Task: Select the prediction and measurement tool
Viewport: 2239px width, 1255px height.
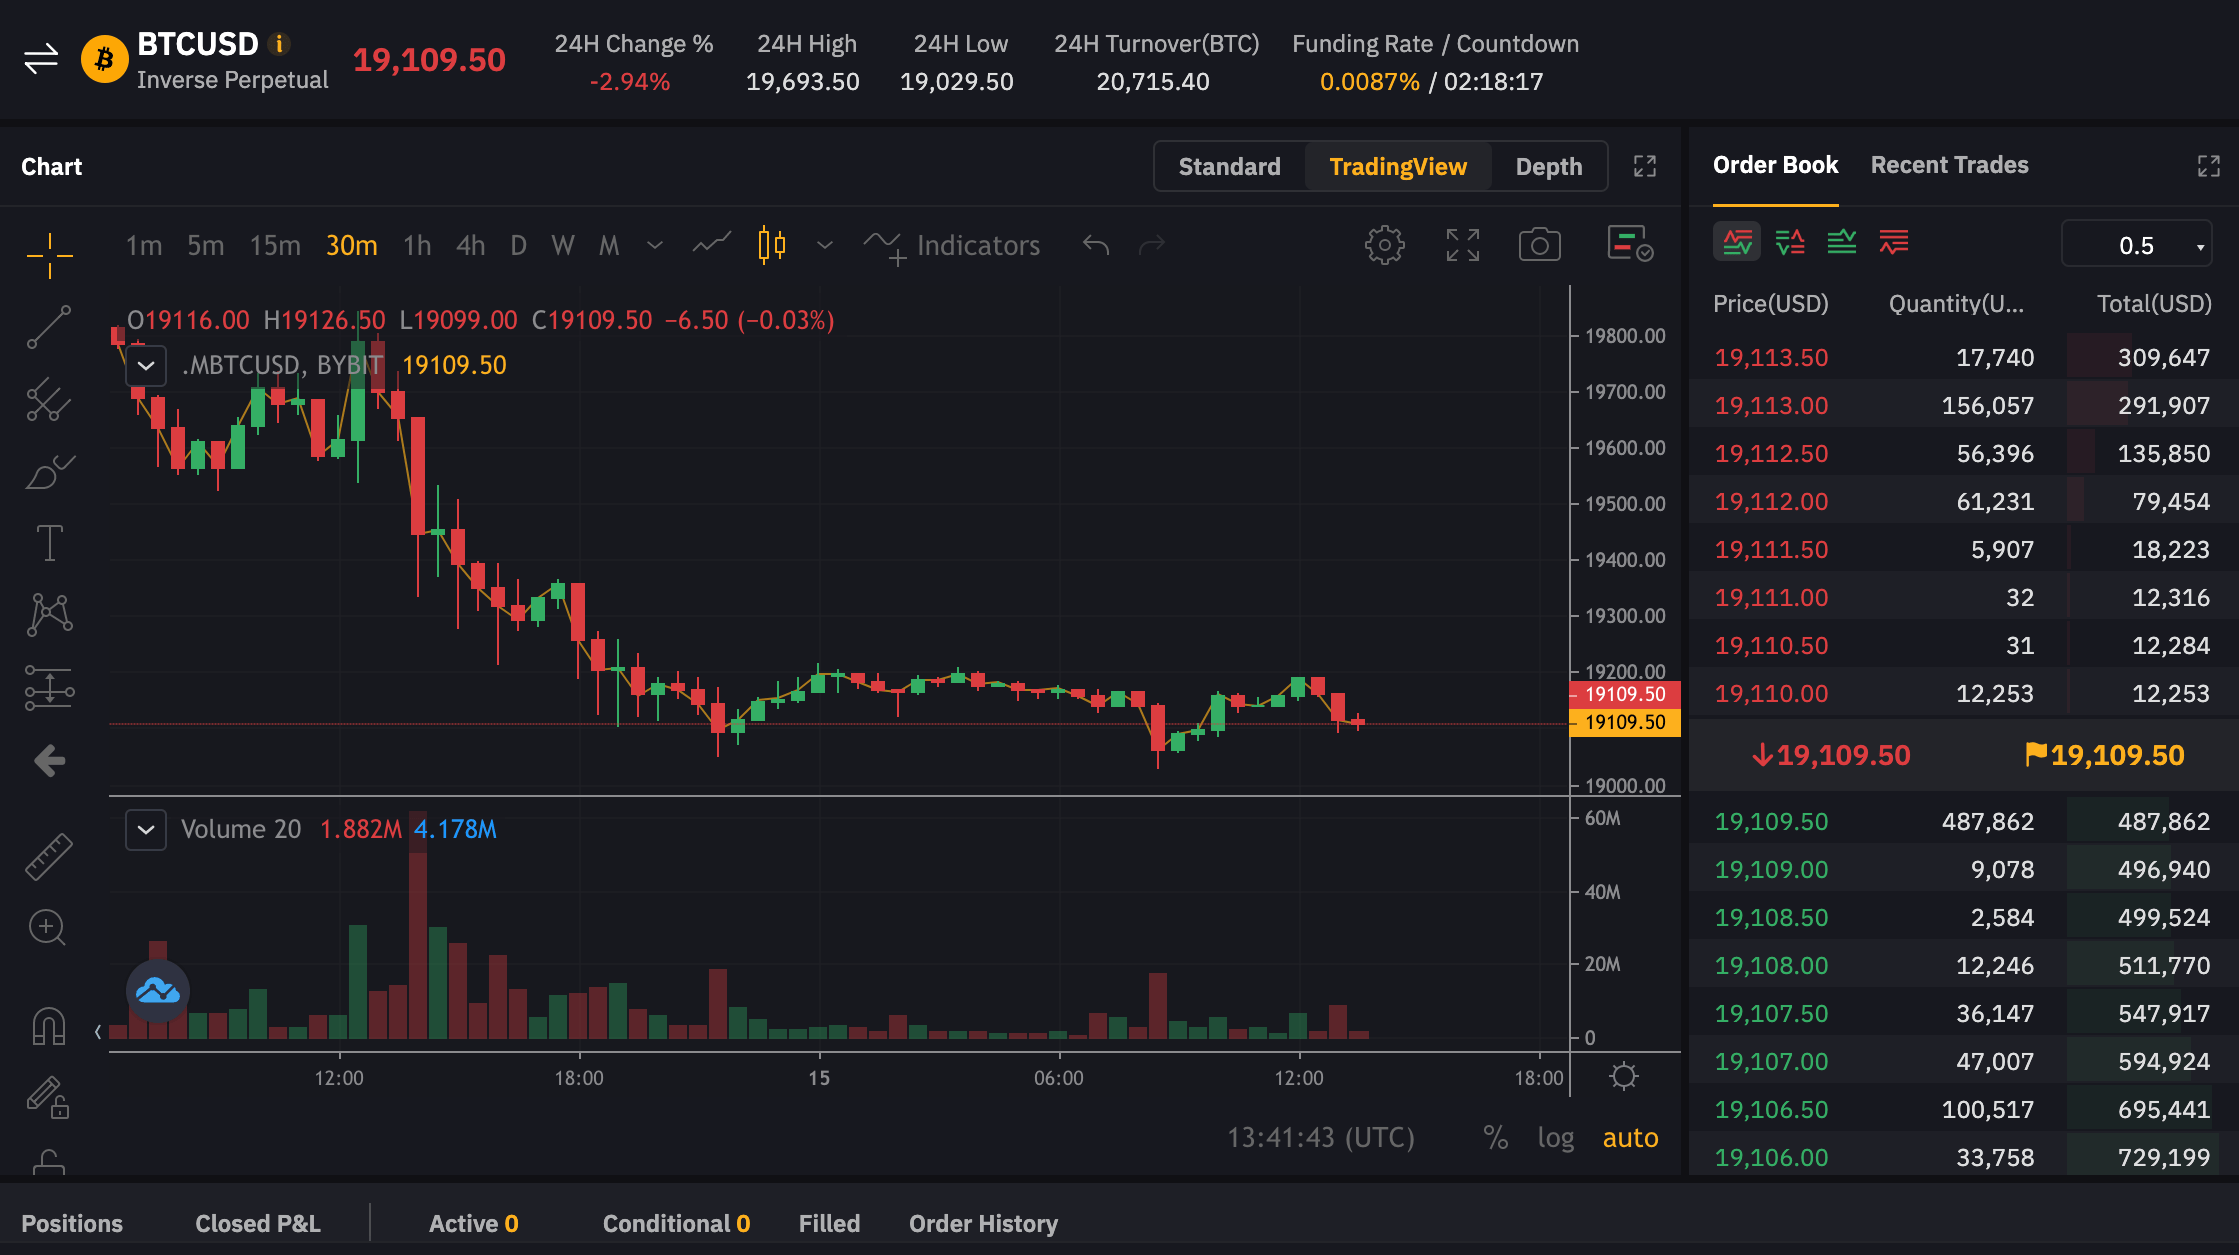Action: pyautogui.click(x=49, y=688)
